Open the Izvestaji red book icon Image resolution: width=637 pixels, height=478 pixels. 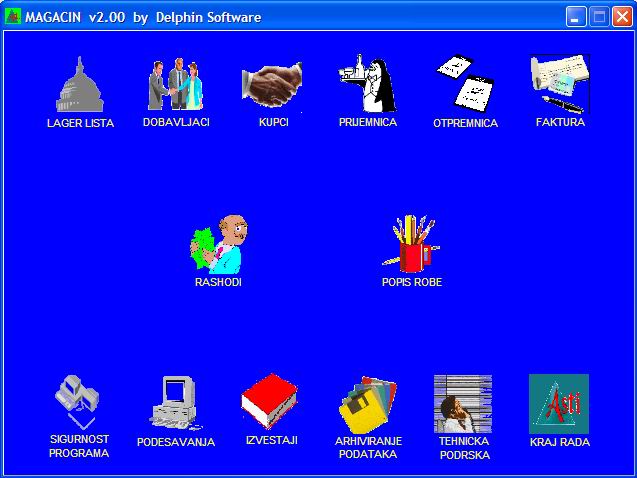coord(269,401)
